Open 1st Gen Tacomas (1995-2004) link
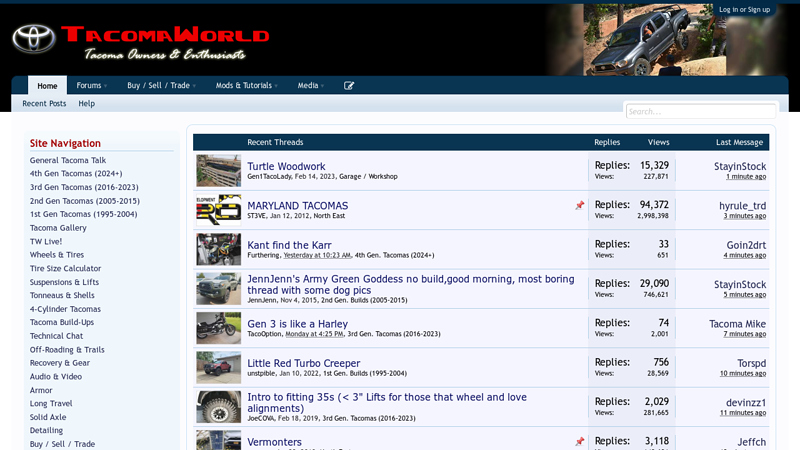Image resolution: width=800 pixels, height=450 pixels. click(x=84, y=214)
